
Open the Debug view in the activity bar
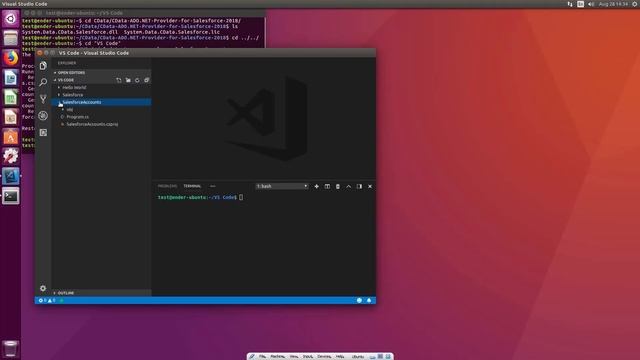click(x=43, y=116)
